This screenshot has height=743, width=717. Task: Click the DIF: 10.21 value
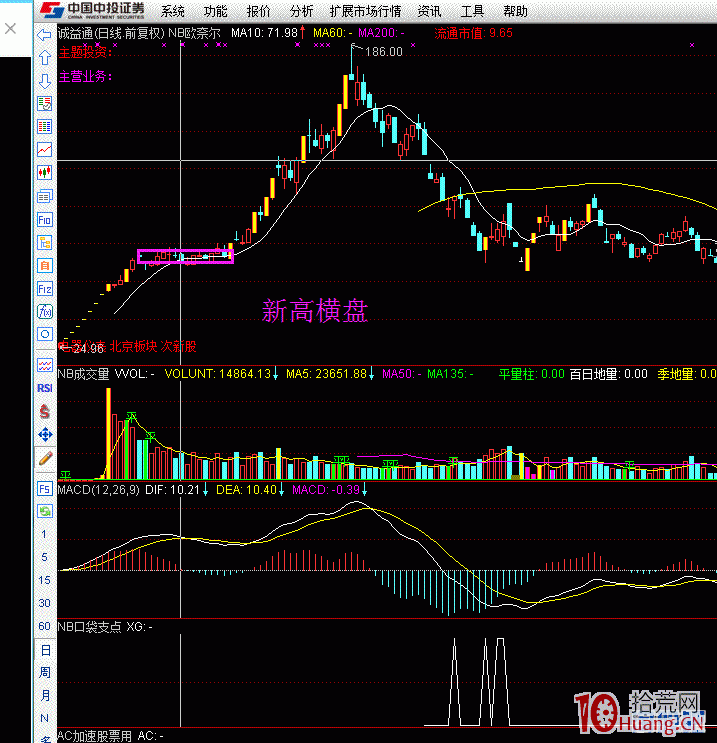tap(172, 490)
